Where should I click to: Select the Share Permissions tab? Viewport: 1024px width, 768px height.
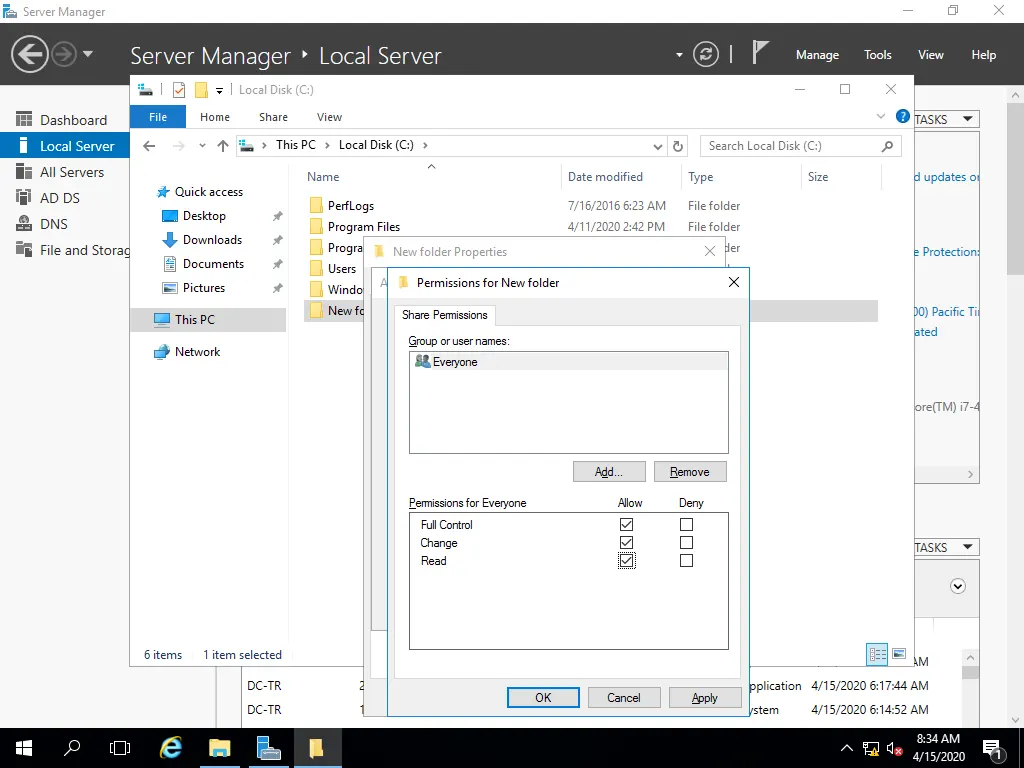tap(445, 315)
